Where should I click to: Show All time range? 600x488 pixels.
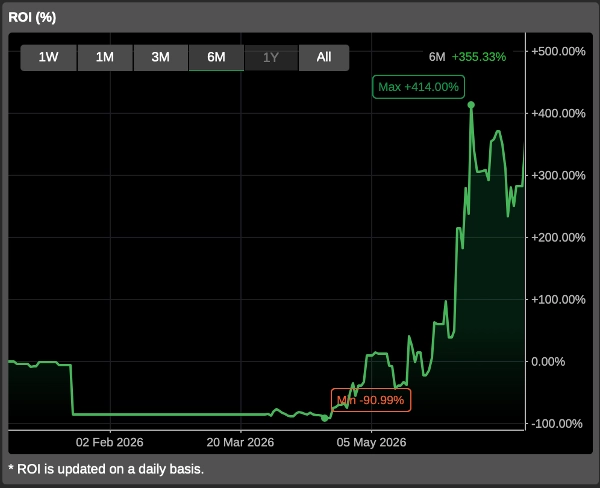tap(324, 57)
